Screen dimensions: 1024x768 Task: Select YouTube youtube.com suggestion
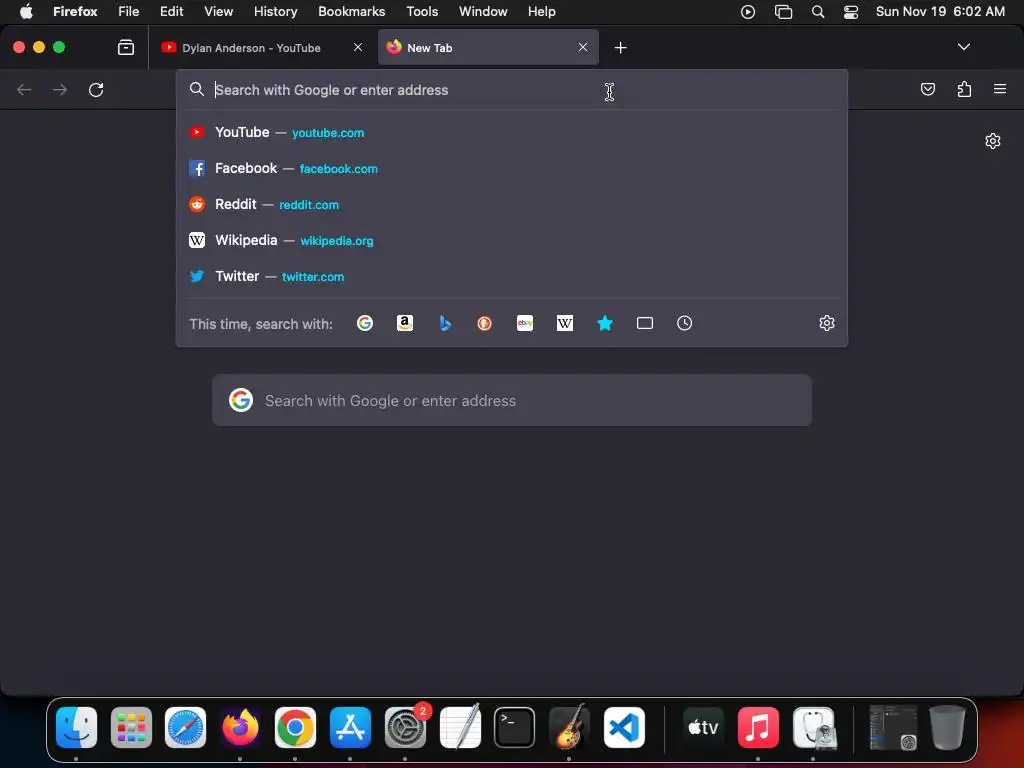point(512,133)
